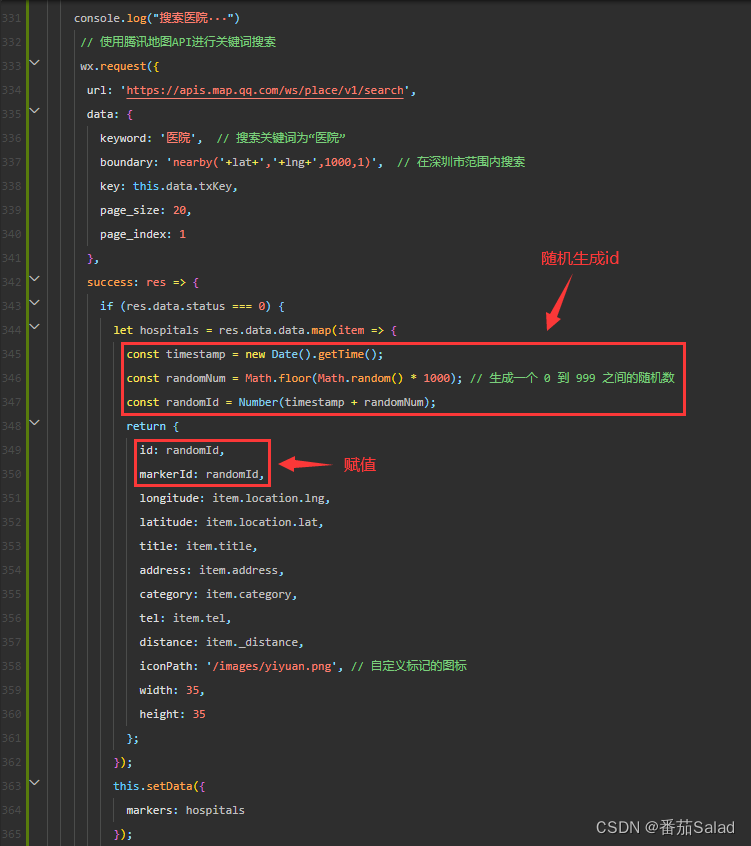This screenshot has height=846, width=751.
Task: Click 'category: item.category,' text
Action: tap(218, 595)
